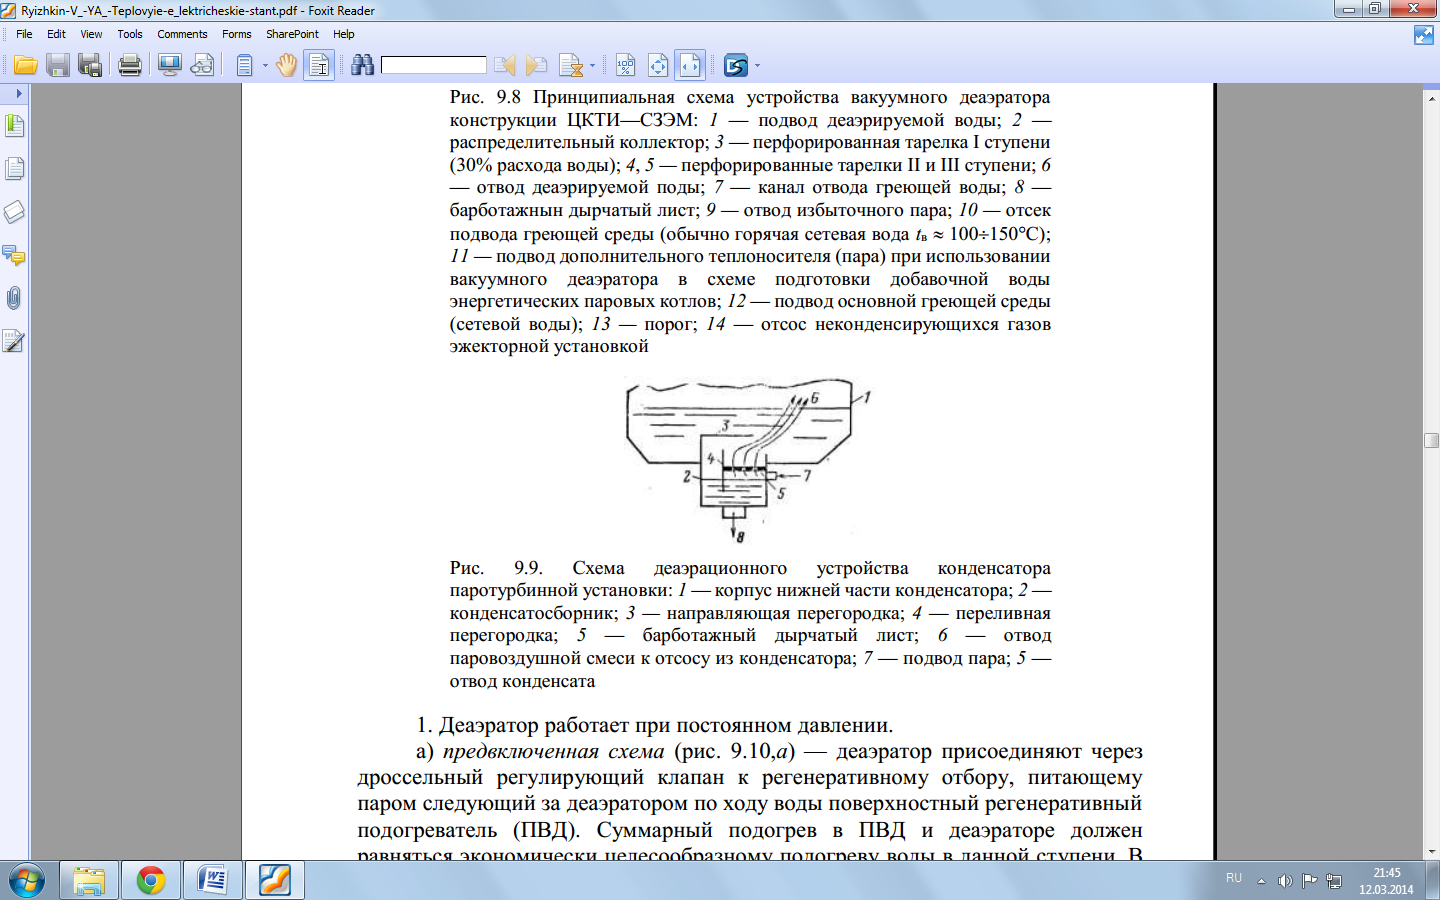1440x900 pixels.
Task: Click the search options hourglass icon
Action: [x=571, y=66]
